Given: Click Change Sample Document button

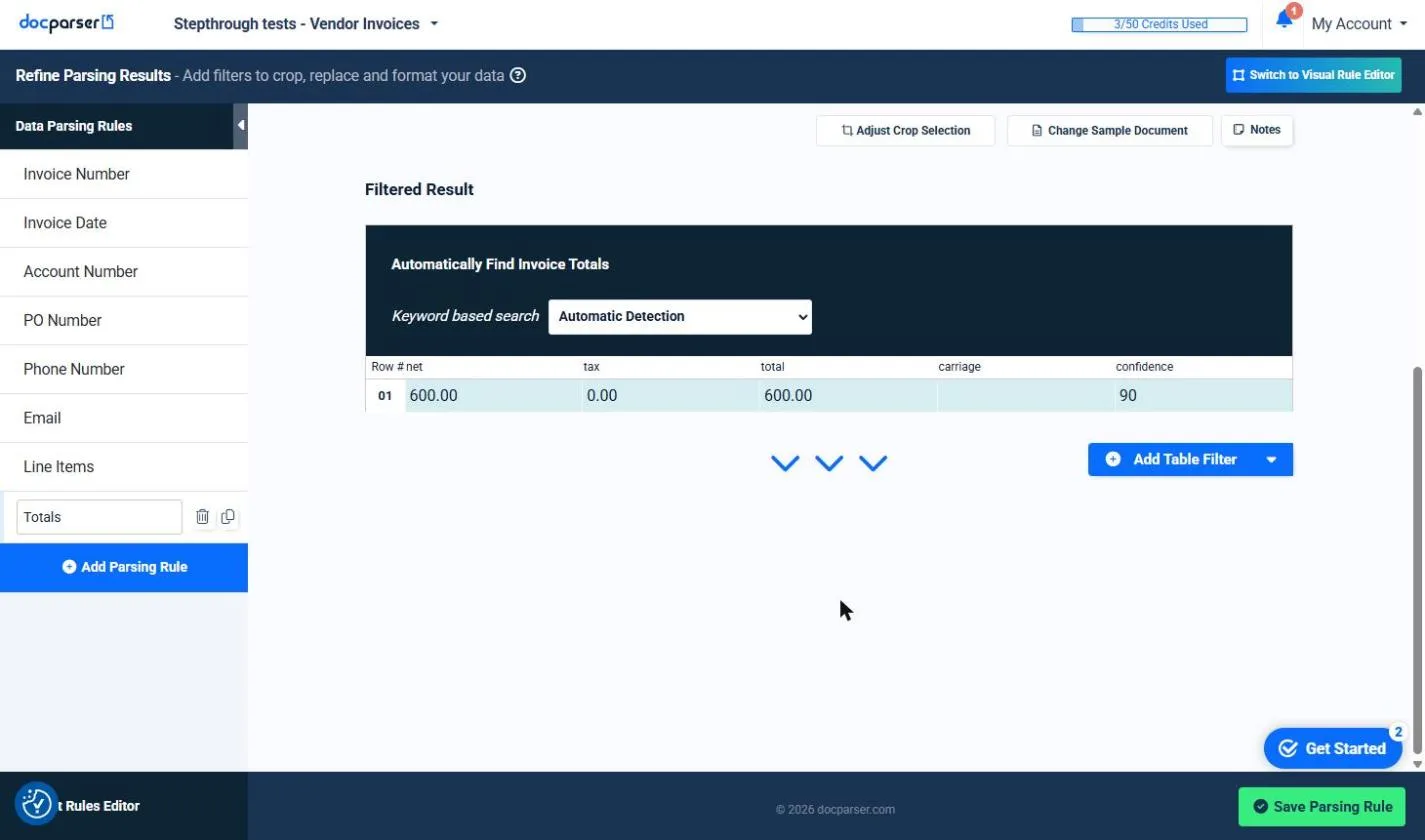Looking at the screenshot, I should point(1109,131).
